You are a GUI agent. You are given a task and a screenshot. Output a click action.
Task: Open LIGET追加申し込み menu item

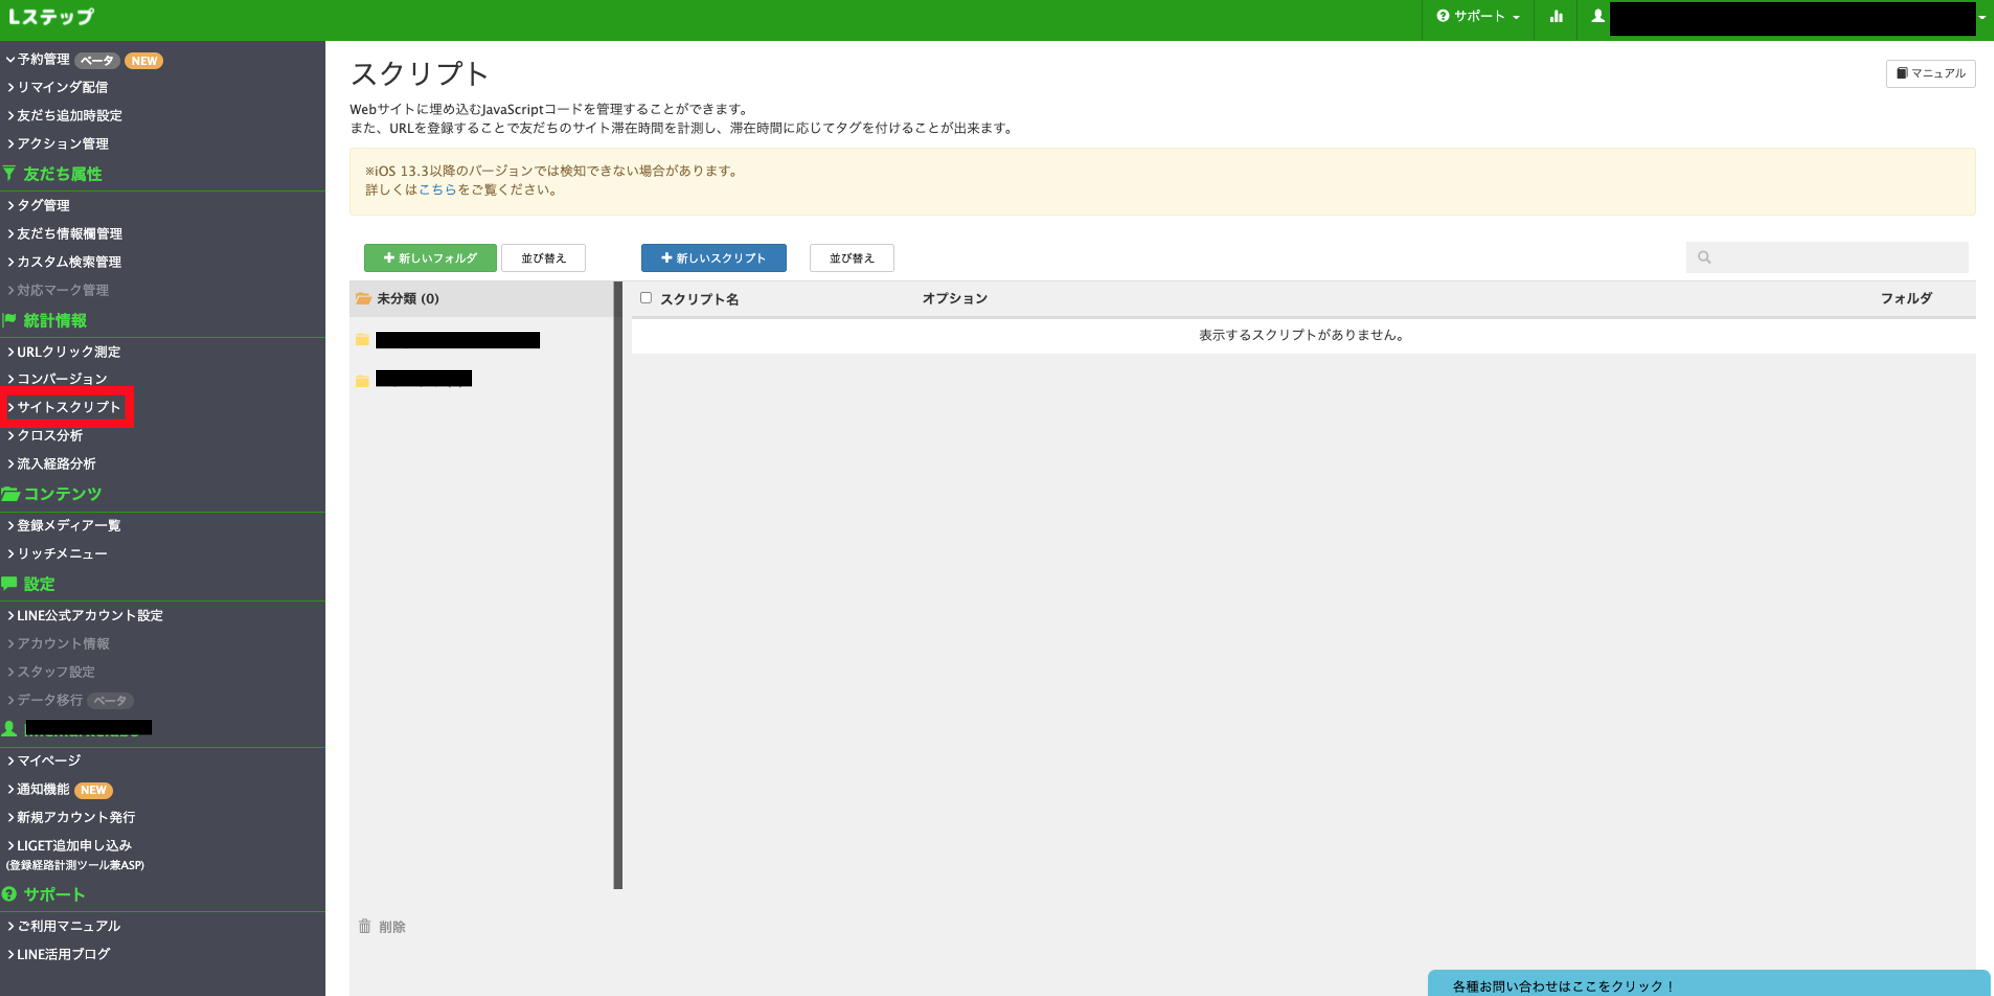point(69,846)
